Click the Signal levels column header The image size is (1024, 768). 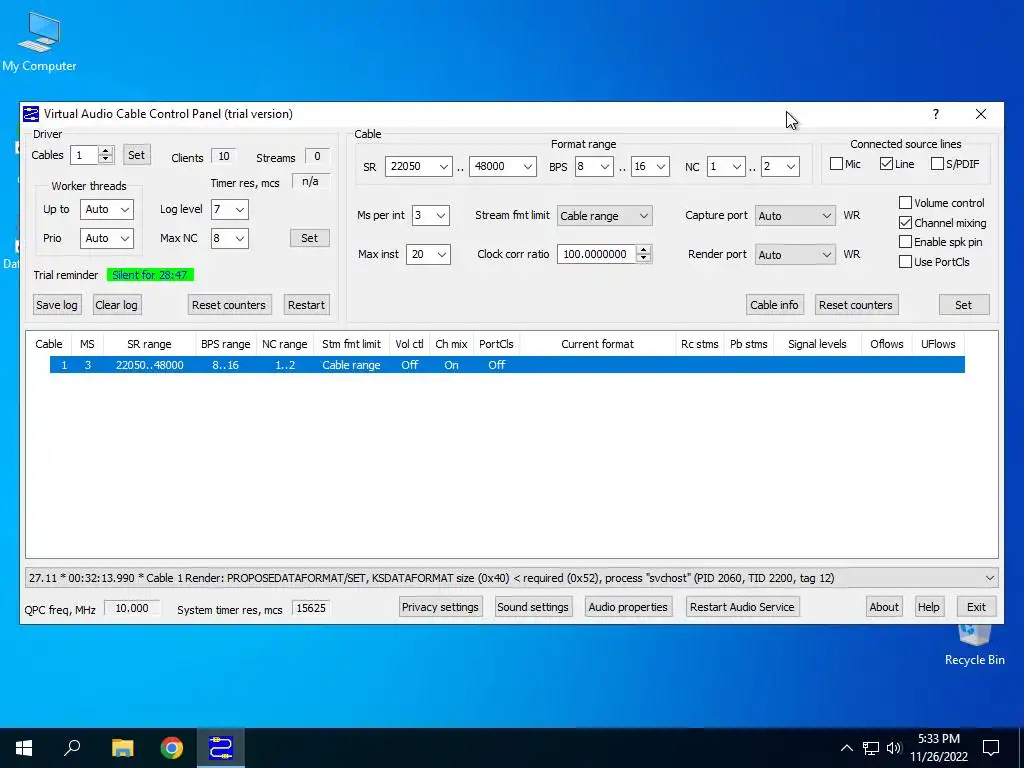[817, 344]
